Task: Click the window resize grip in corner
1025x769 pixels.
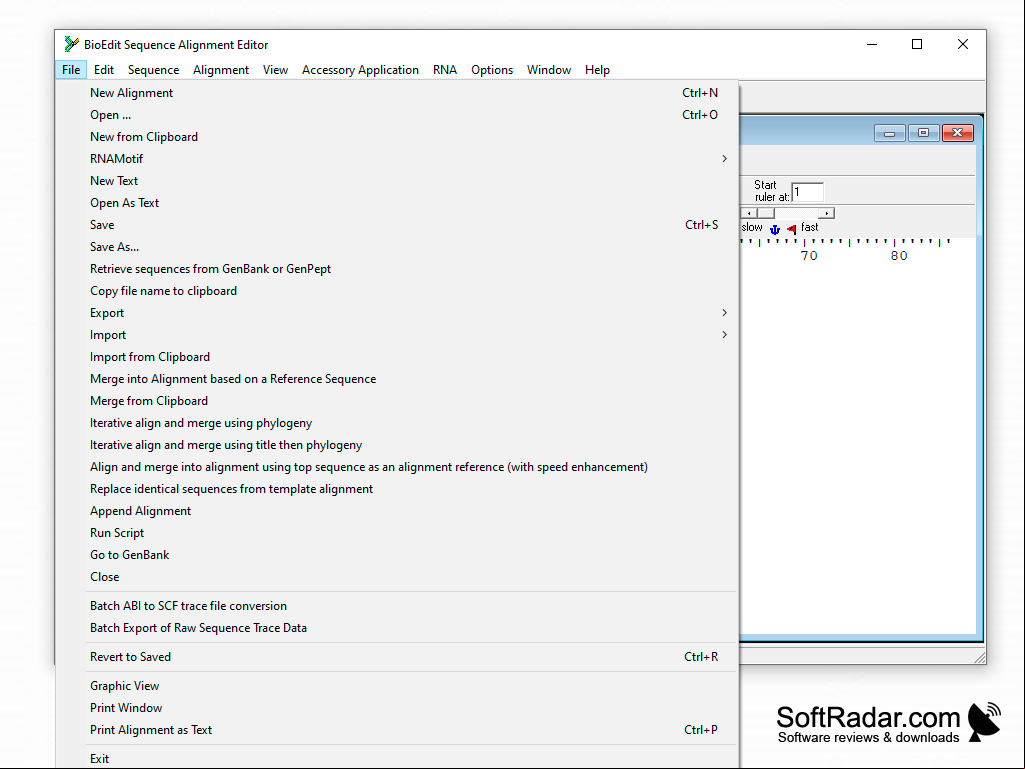Action: point(979,657)
